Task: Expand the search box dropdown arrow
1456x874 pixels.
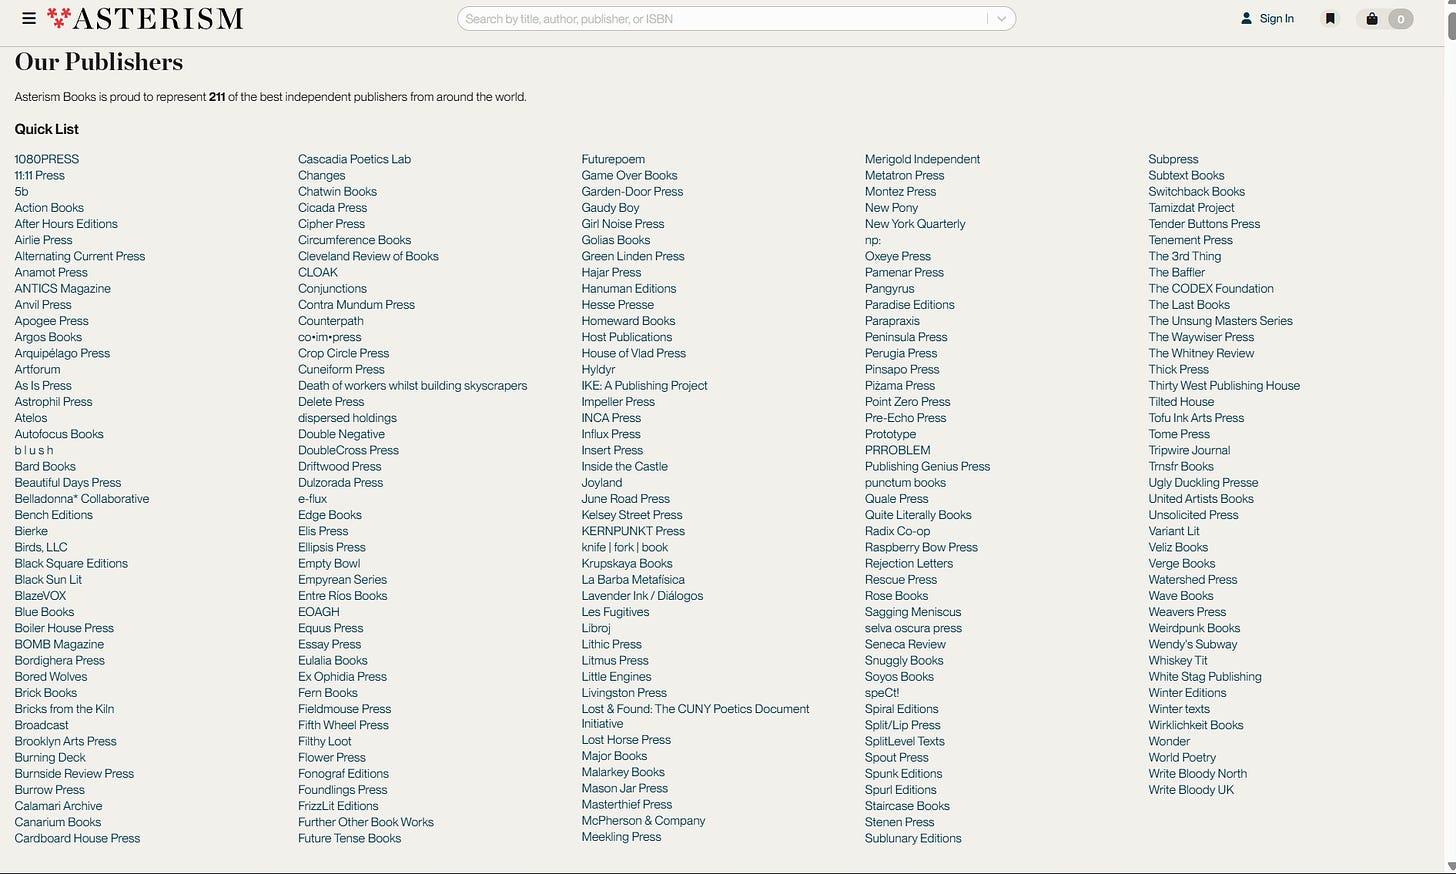Action: coord(1001,18)
